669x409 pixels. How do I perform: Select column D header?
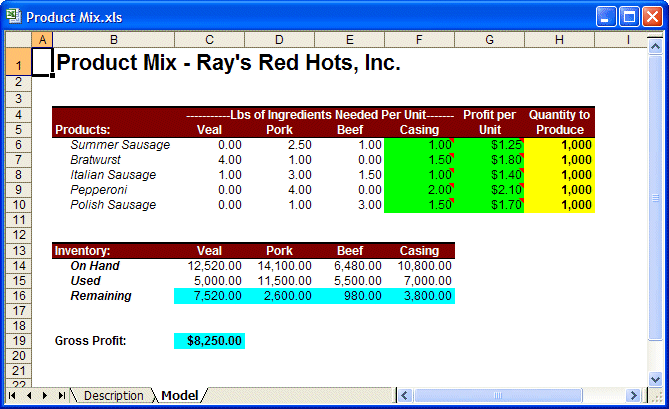click(279, 40)
